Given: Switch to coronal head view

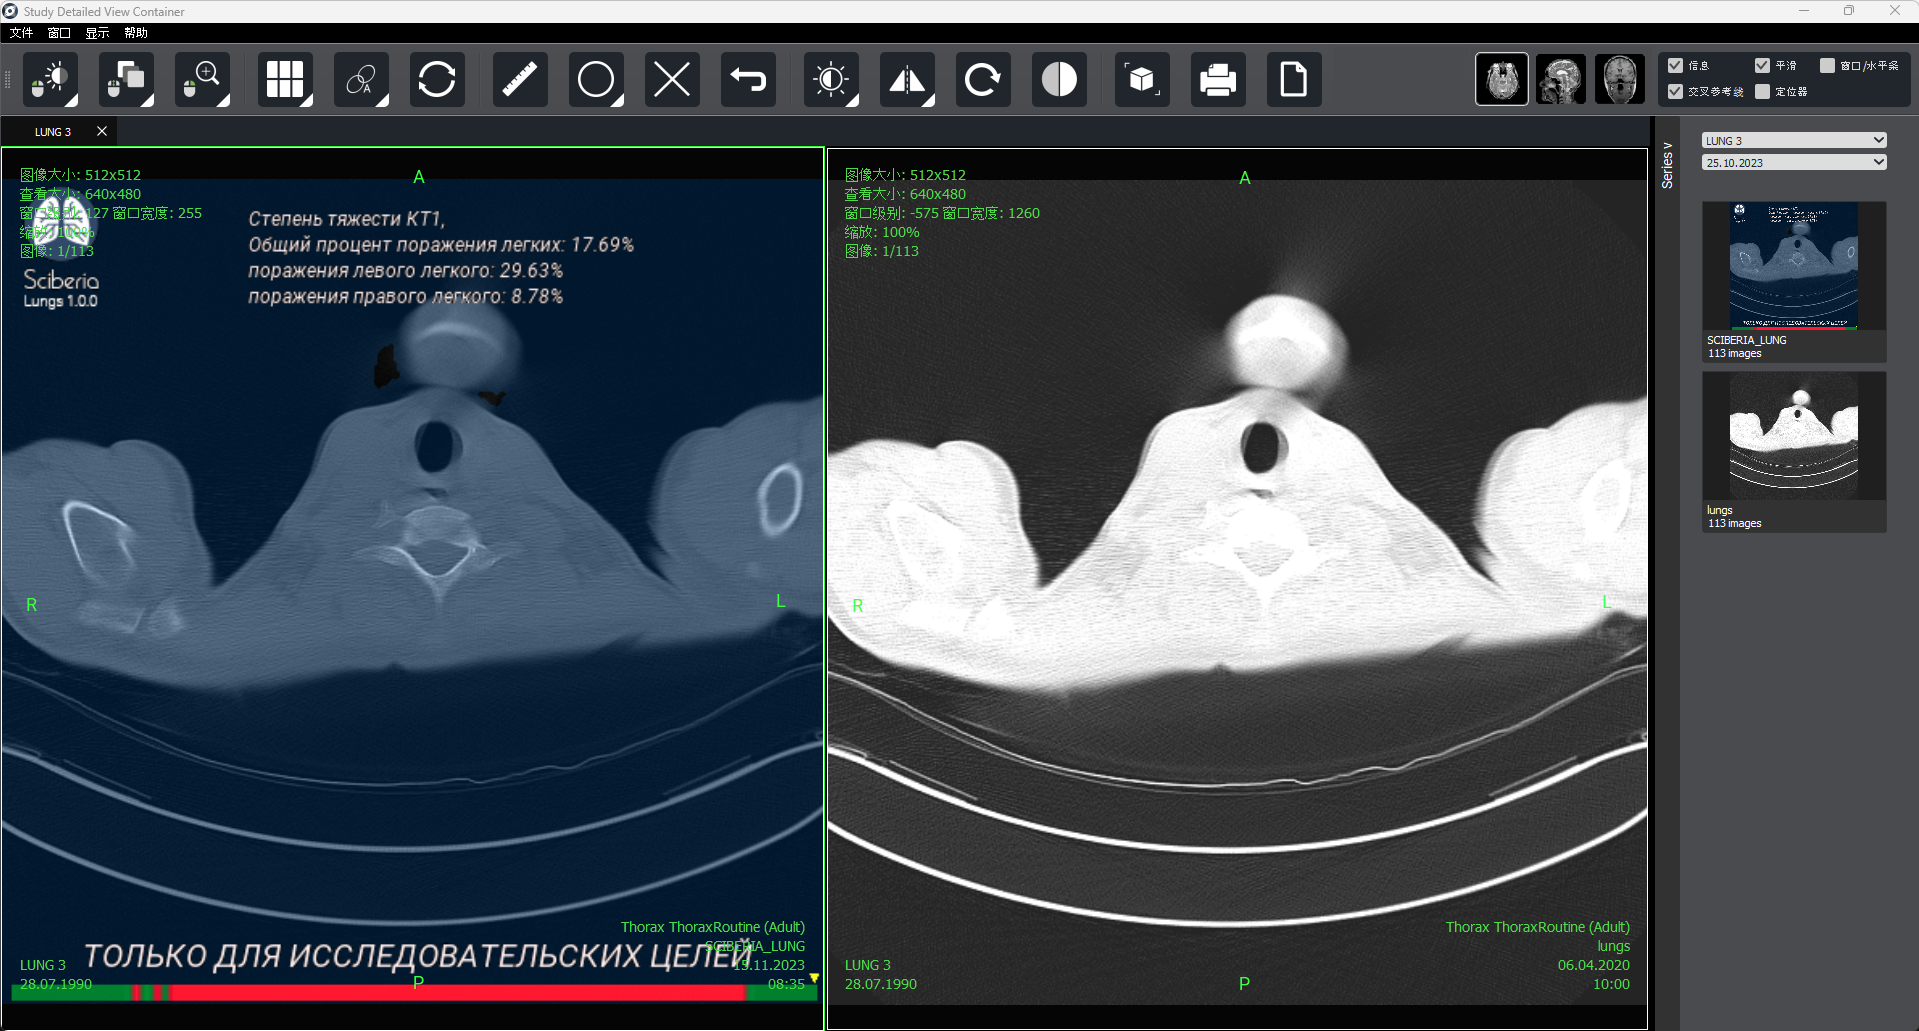Looking at the screenshot, I should (1620, 79).
